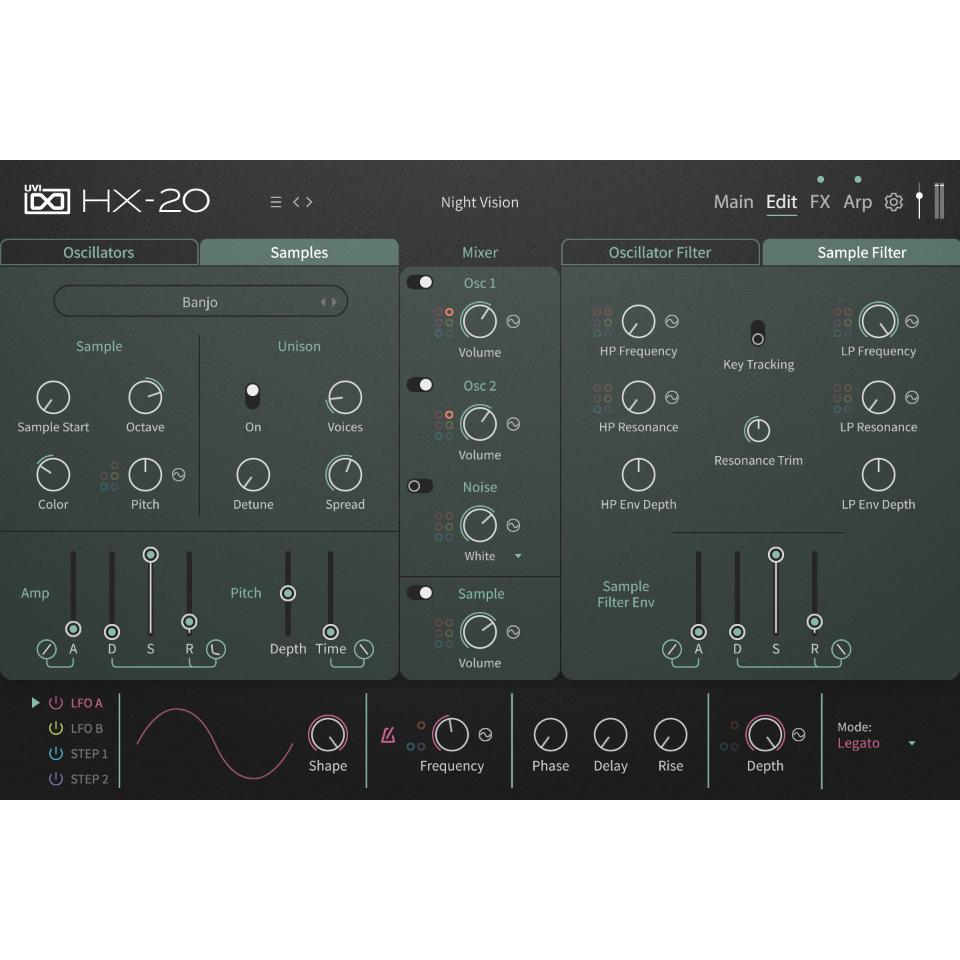Image resolution: width=960 pixels, height=960 pixels.
Task: Disable the Sample mixer switch
Action: tap(420, 593)
